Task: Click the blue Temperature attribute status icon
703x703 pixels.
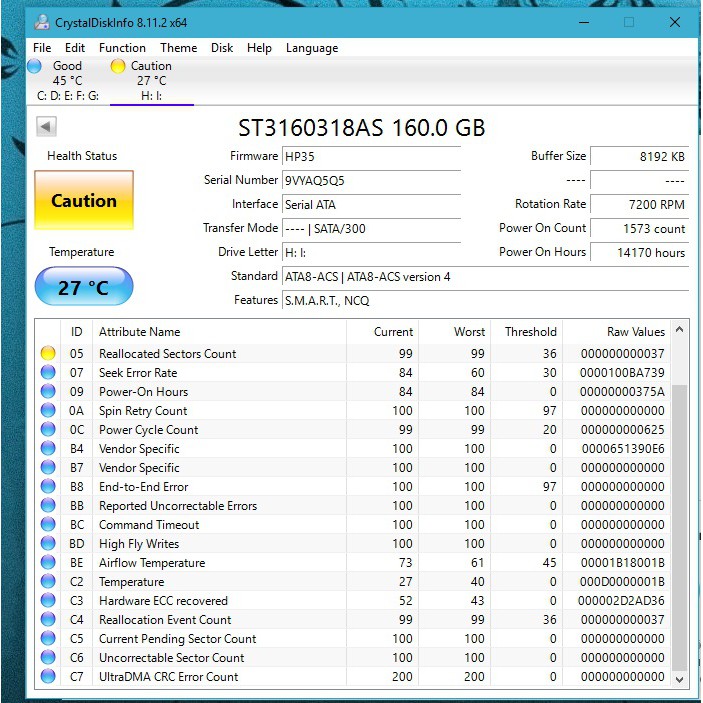Action: point(48,582)
